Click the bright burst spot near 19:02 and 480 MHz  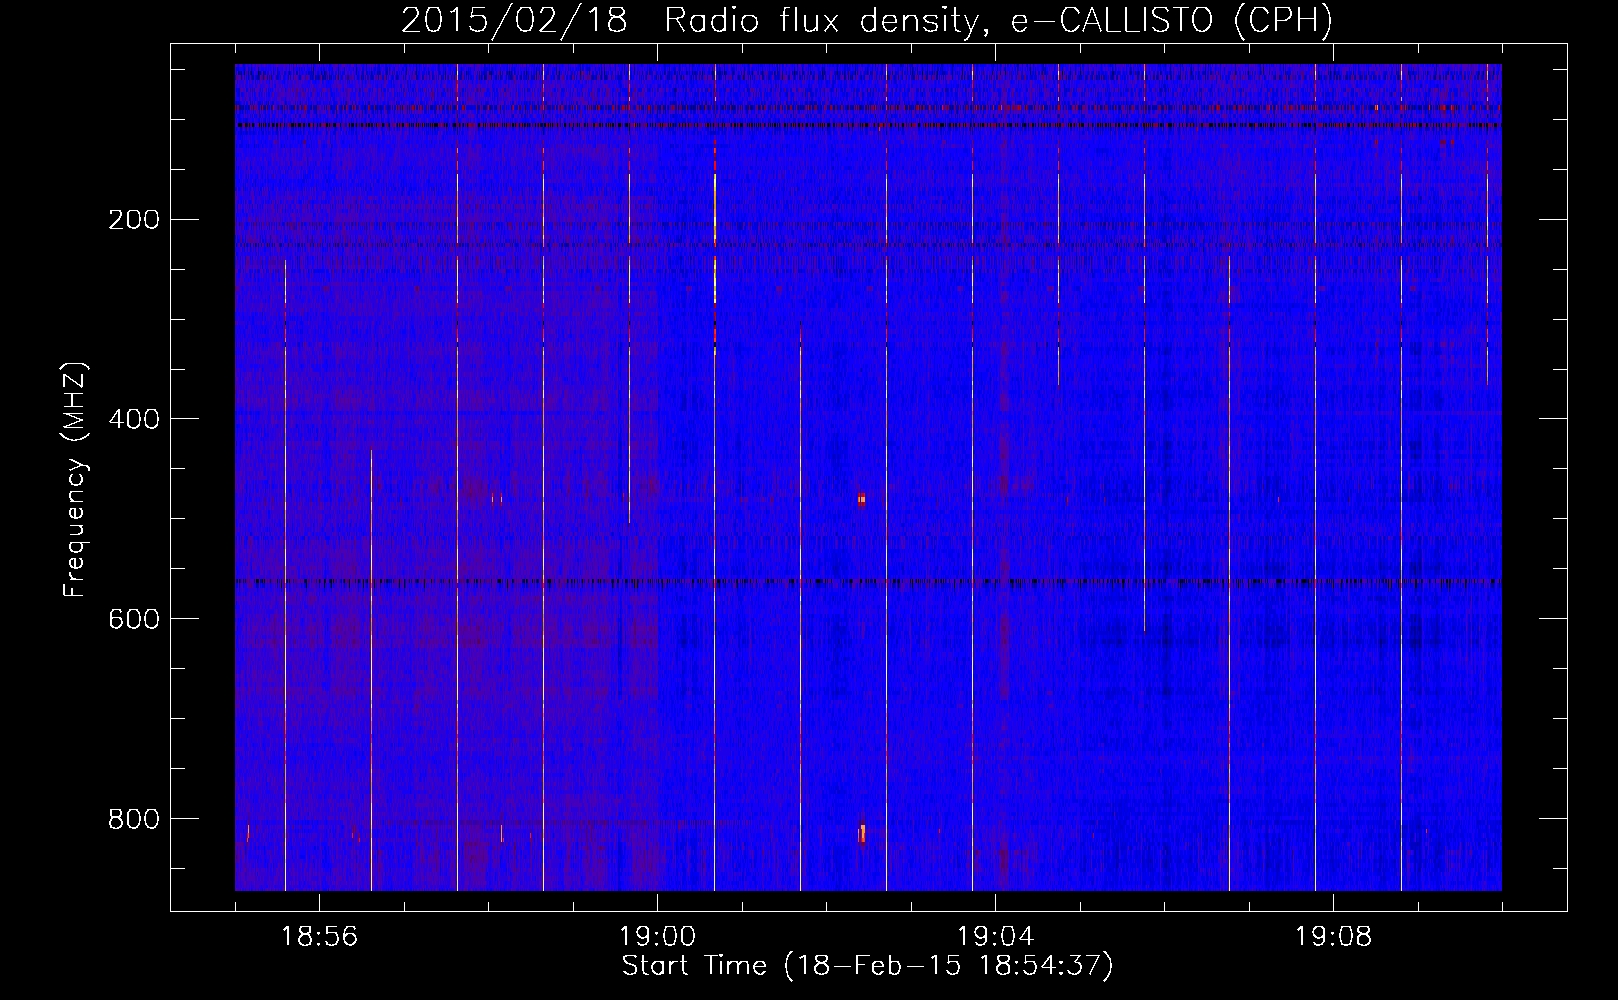coord(861,498)
